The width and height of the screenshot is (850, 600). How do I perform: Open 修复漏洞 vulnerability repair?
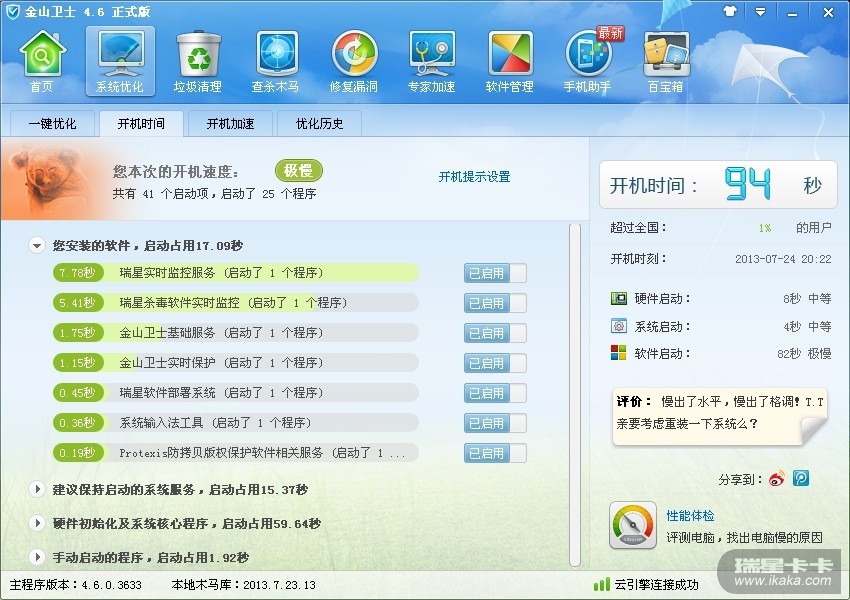[x=354, y=61]
